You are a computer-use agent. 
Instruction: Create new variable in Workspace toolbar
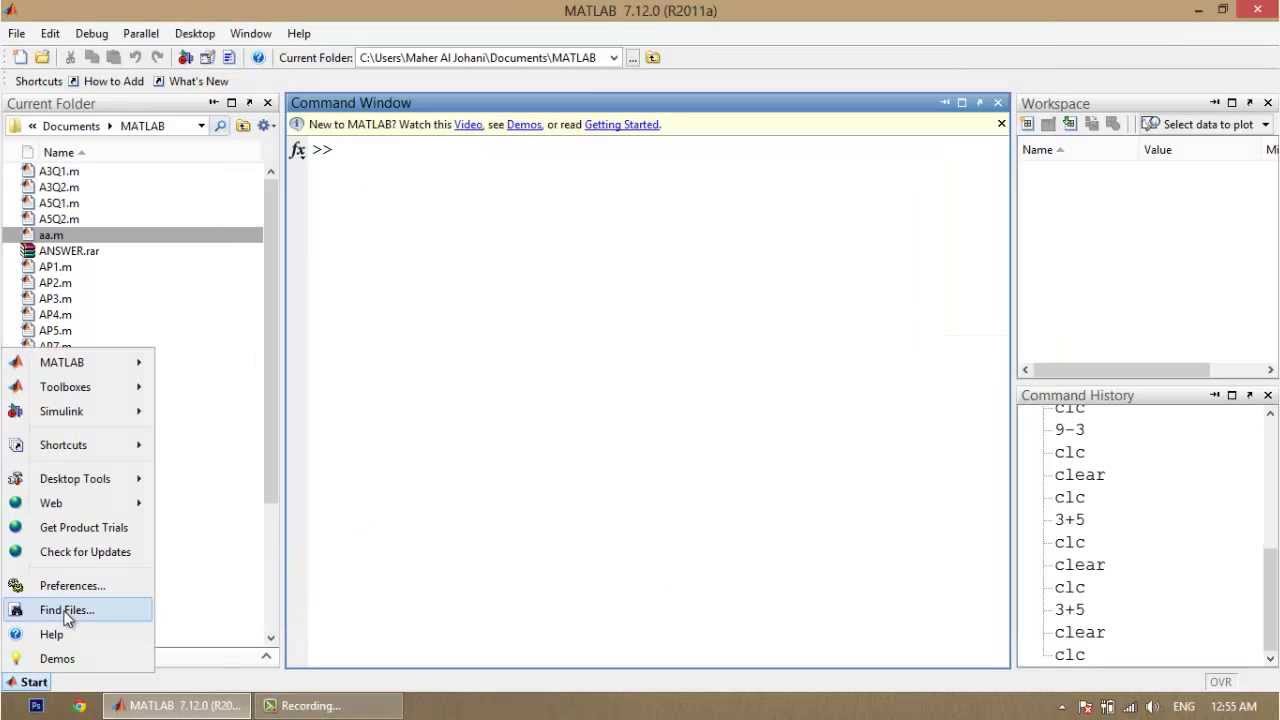tap(1027, 124)
